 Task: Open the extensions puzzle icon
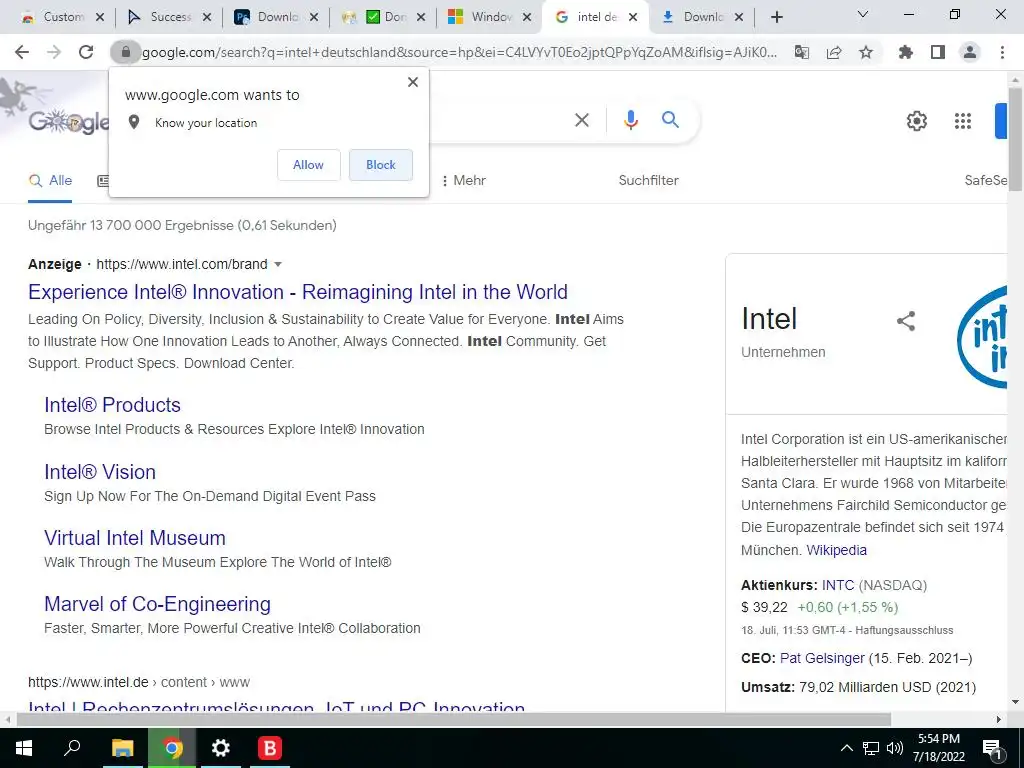coord(905,52)
